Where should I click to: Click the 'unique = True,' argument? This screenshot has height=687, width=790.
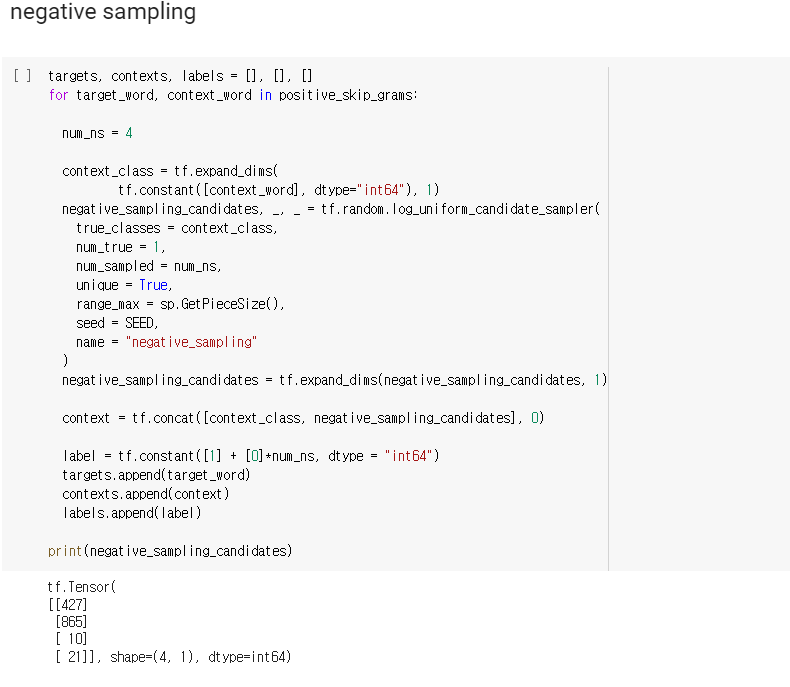(124, 285)
